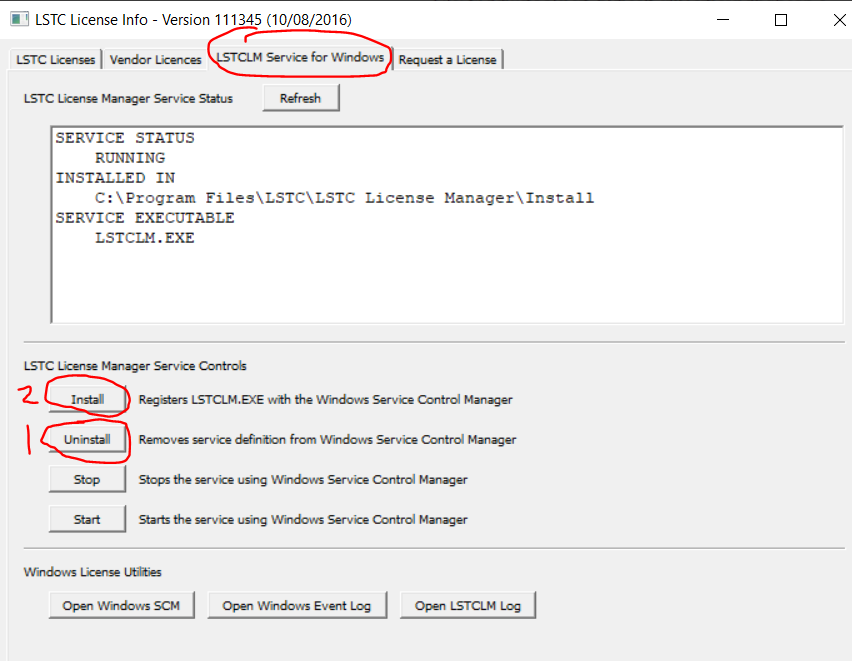Click the LSTC License Manager Service Controls label
Image resolution: width=852 pixels, height=661 pixels.
pos(135,366)
